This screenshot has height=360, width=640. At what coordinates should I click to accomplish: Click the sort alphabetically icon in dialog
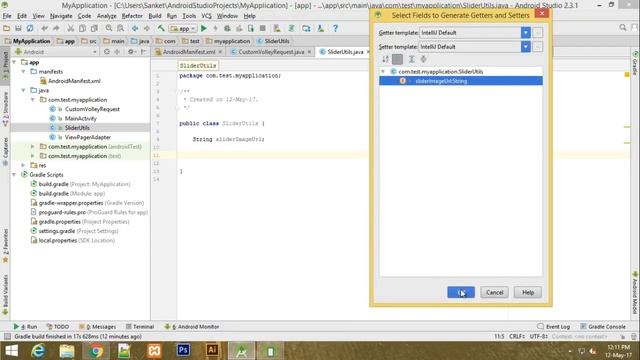385,59
